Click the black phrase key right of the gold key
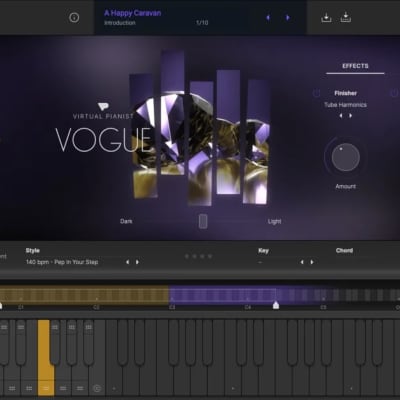 click(x=55, y=342)
